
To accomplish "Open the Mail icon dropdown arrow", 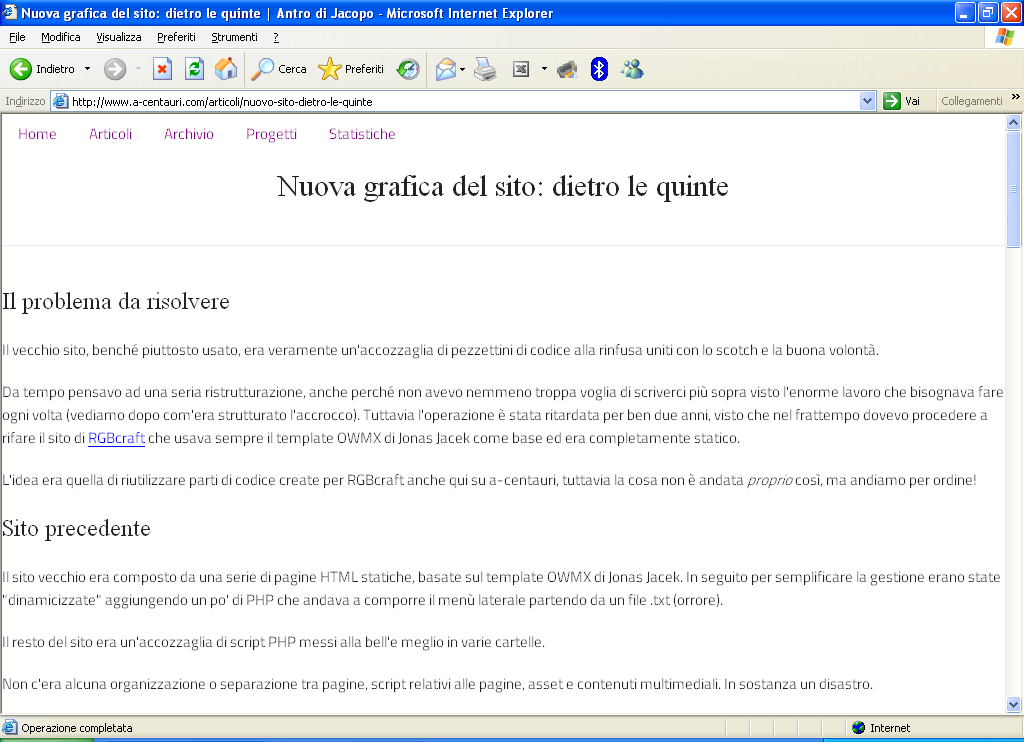I will coord(462,69).
